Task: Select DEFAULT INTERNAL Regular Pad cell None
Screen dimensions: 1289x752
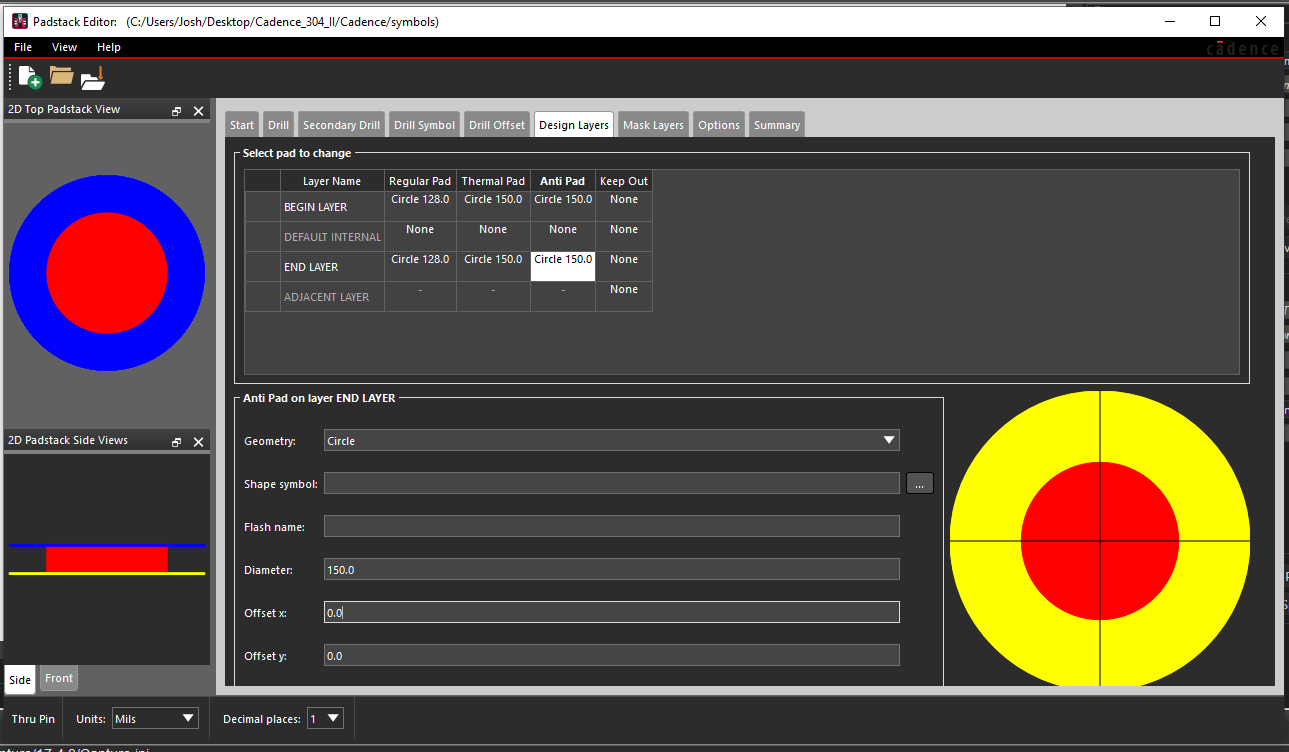Action: coord(420,237)
